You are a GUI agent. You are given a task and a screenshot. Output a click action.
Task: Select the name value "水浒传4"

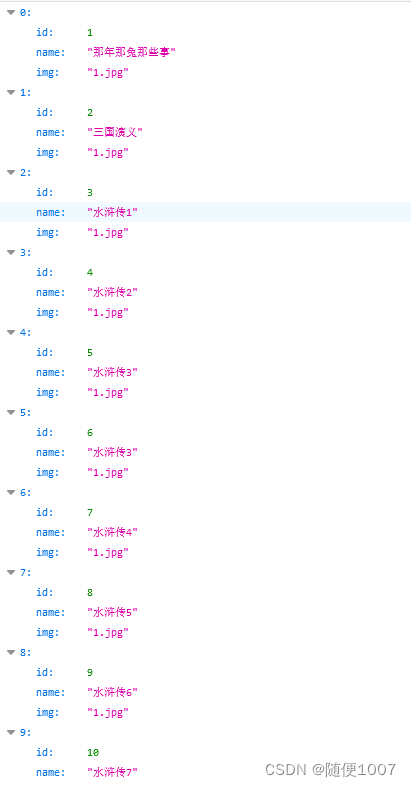click(112, 532)
